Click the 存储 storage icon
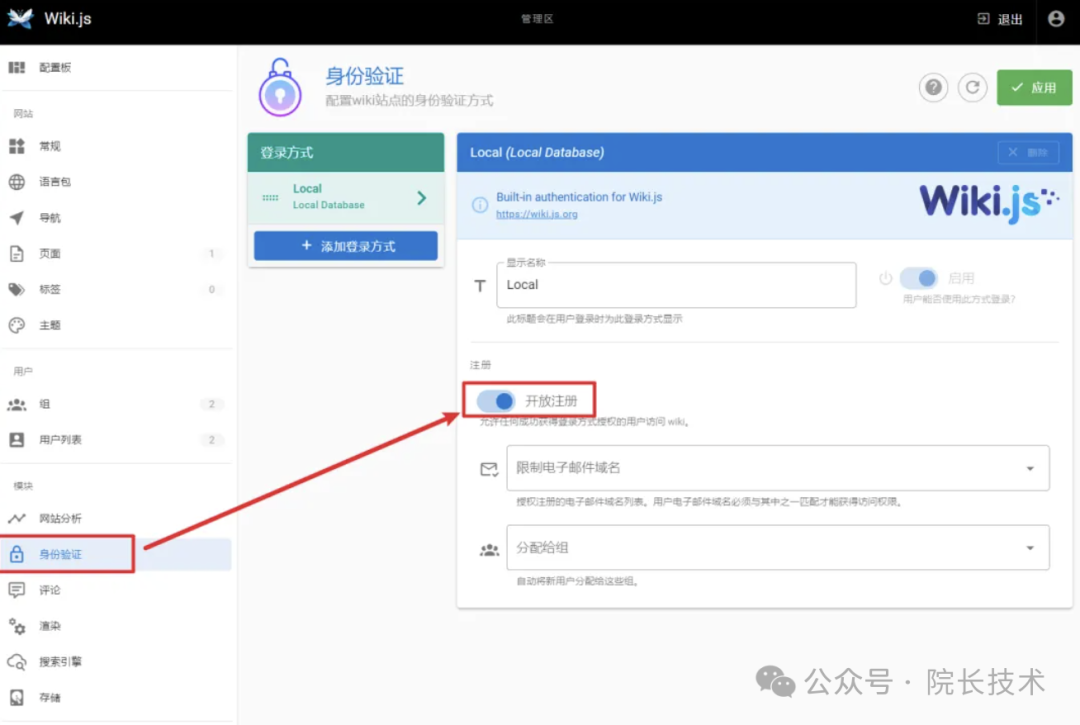 coord(17,697)
